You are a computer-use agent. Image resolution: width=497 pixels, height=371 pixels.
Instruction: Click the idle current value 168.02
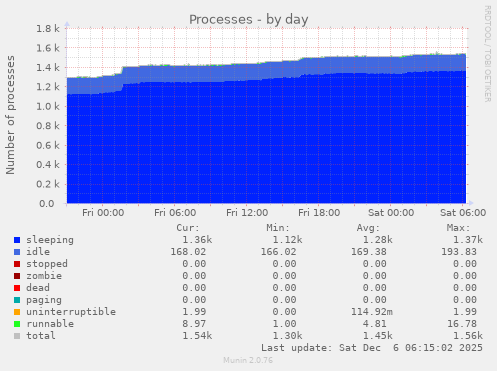188,252
